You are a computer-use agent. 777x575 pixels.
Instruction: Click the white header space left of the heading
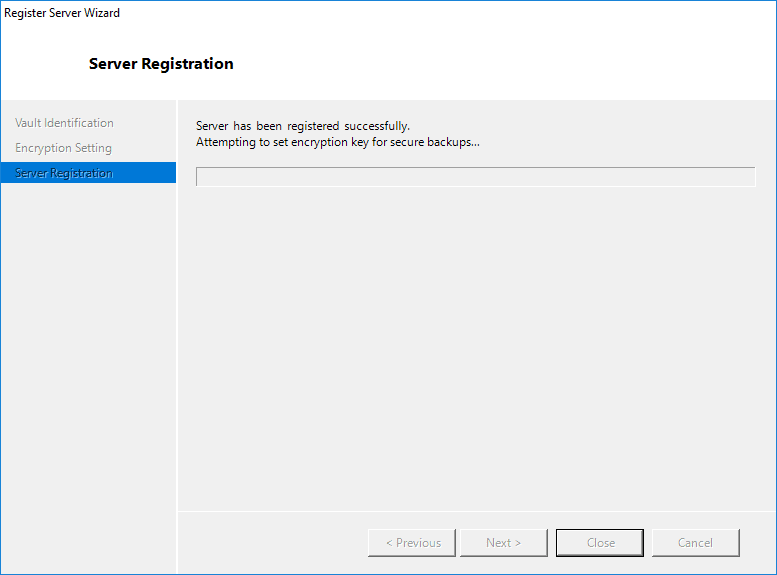[45, 64]
